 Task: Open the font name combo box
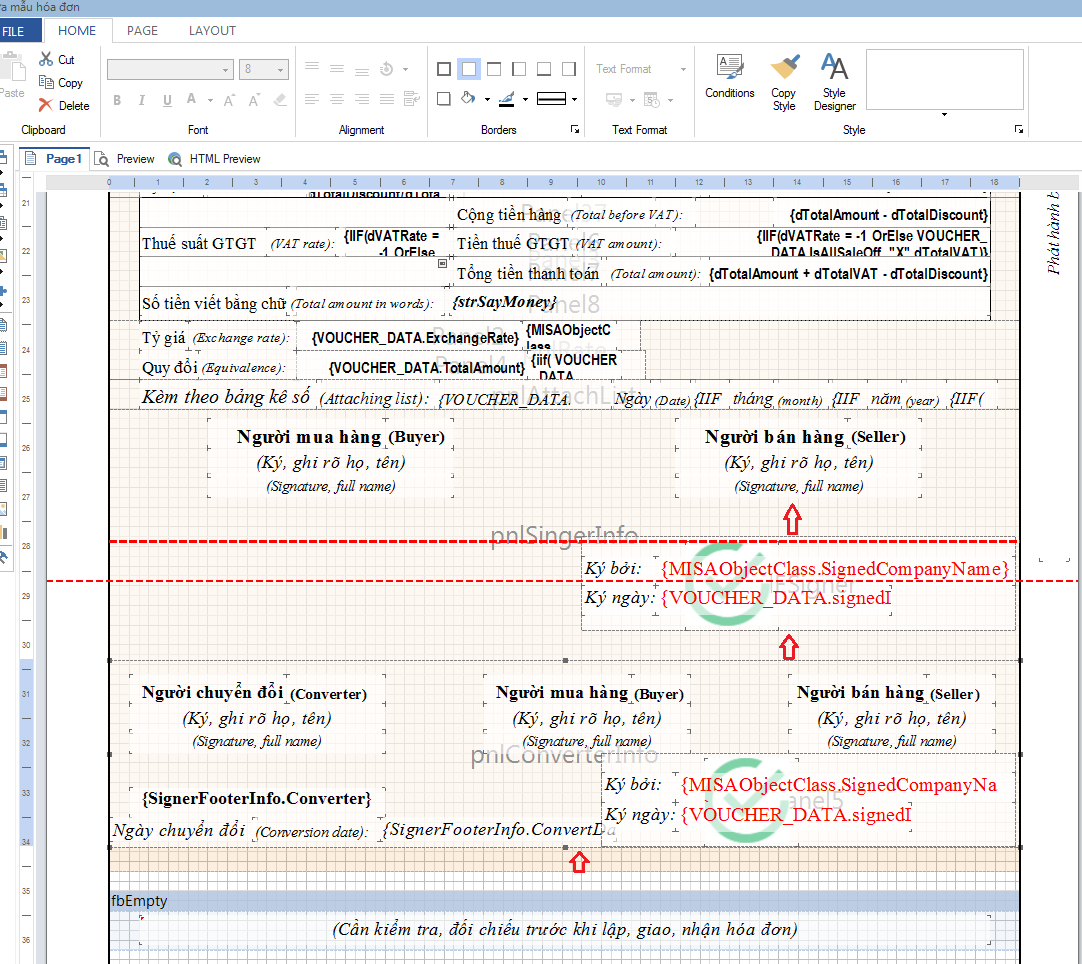[x=169, y=69]
